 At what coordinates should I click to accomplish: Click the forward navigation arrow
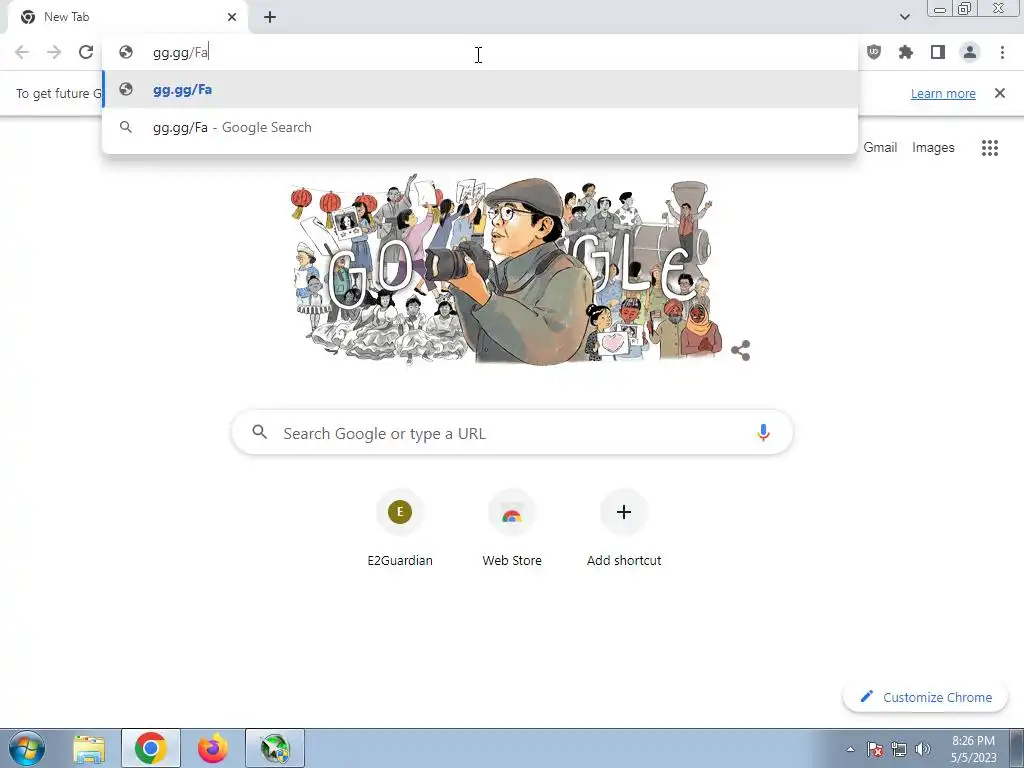pos(54,52)
